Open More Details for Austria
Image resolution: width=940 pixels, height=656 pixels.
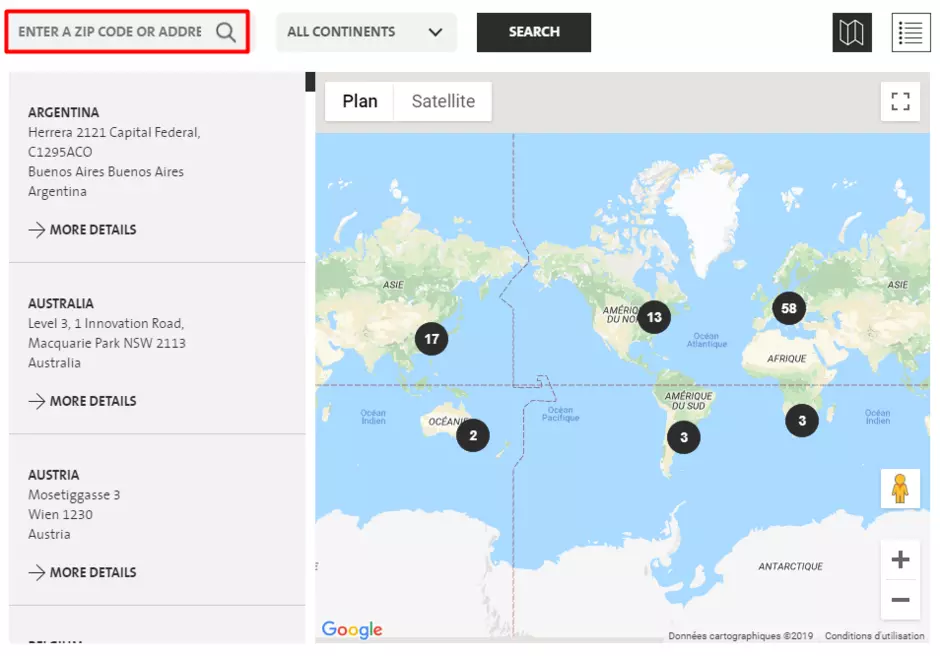(x=82, y=573)
